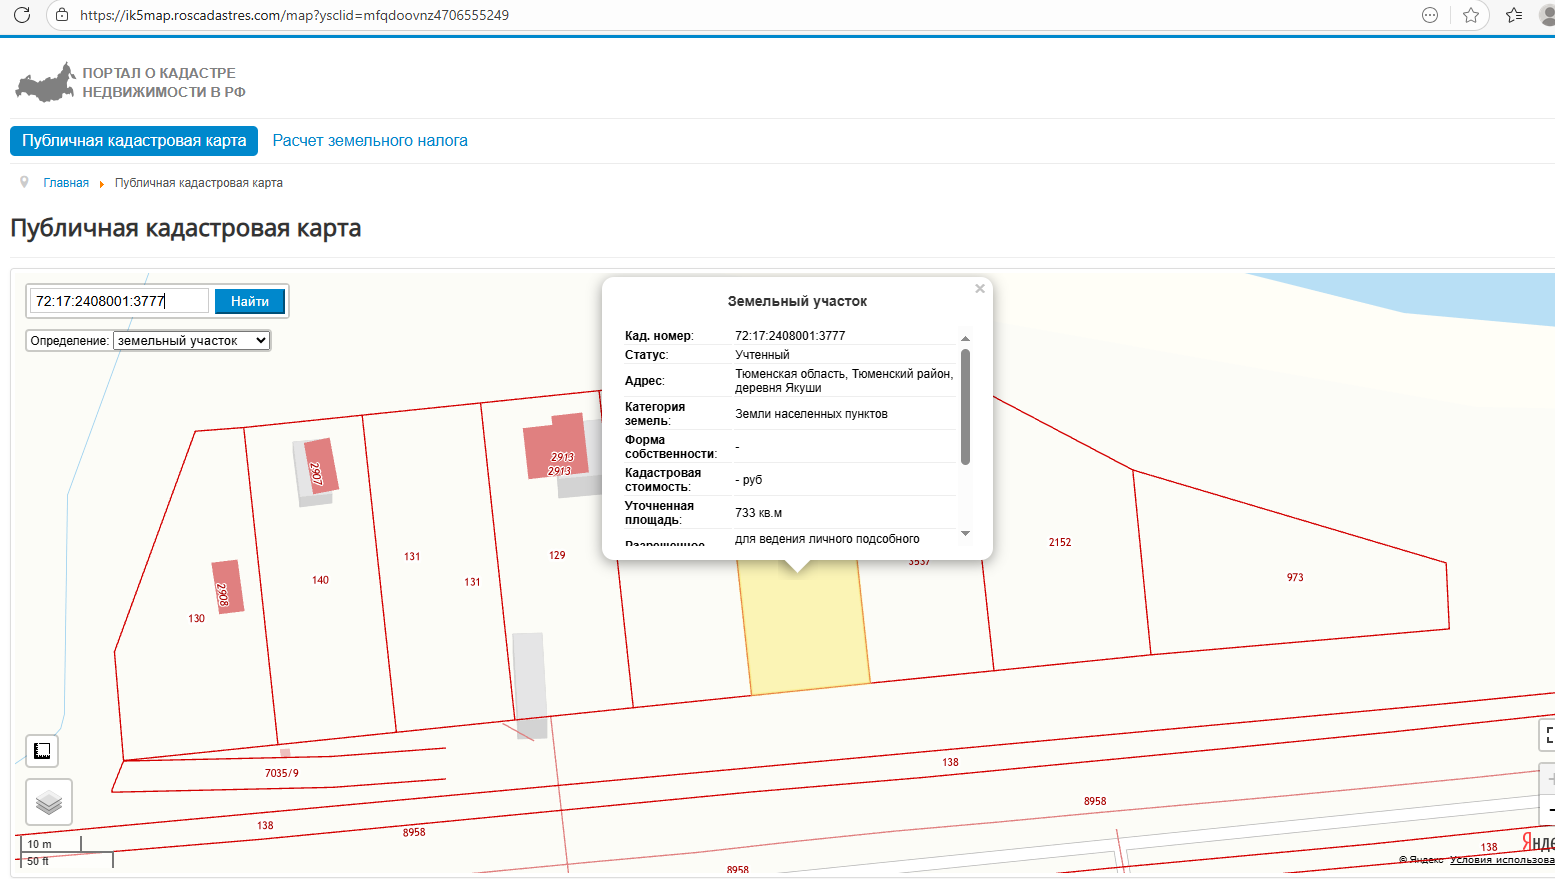Add this page to favorites with the star
Screen dimensions: 1555x879
(1470, 15)
